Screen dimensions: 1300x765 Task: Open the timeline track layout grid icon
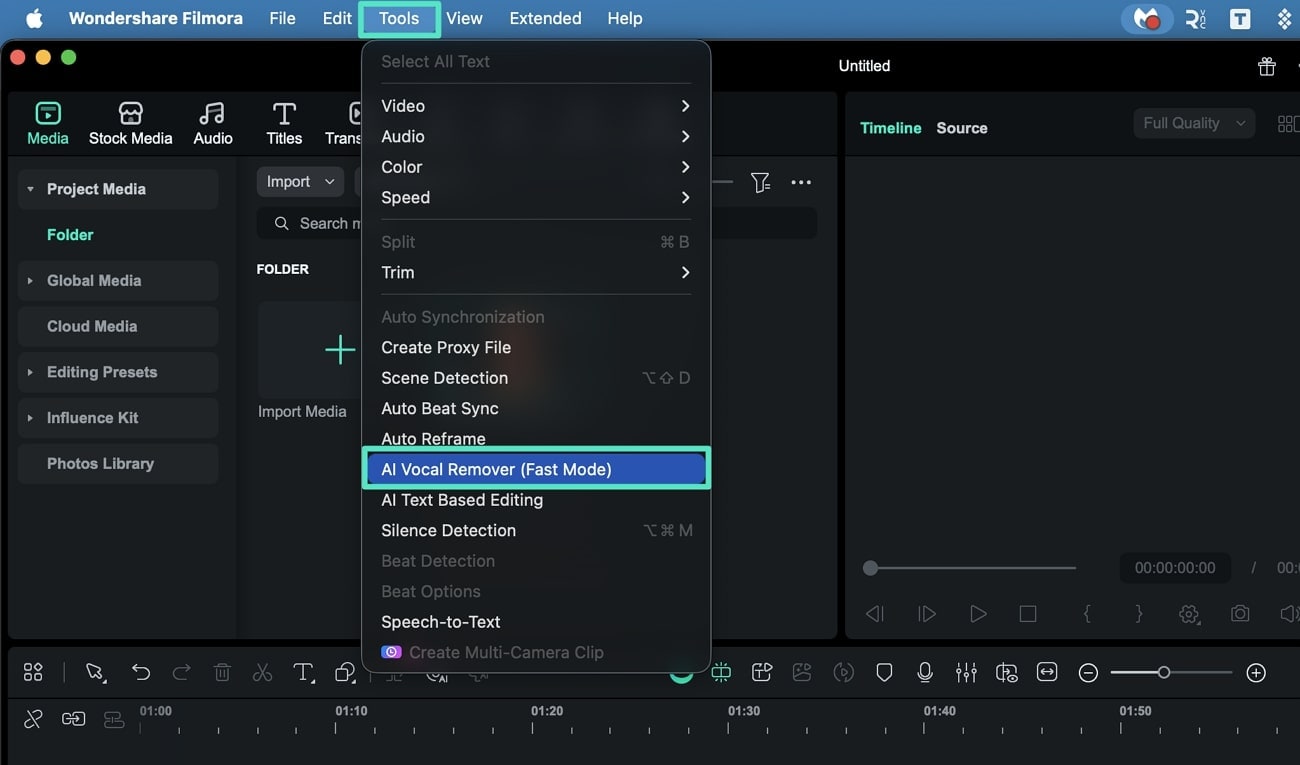pyautogui.click(x=33, y=672)
